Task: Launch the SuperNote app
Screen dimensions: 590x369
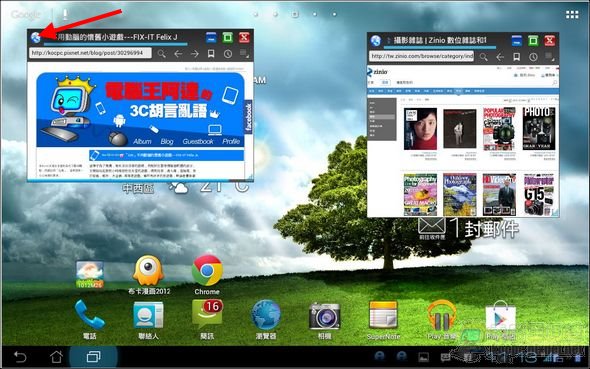Action: pos(383,320)
